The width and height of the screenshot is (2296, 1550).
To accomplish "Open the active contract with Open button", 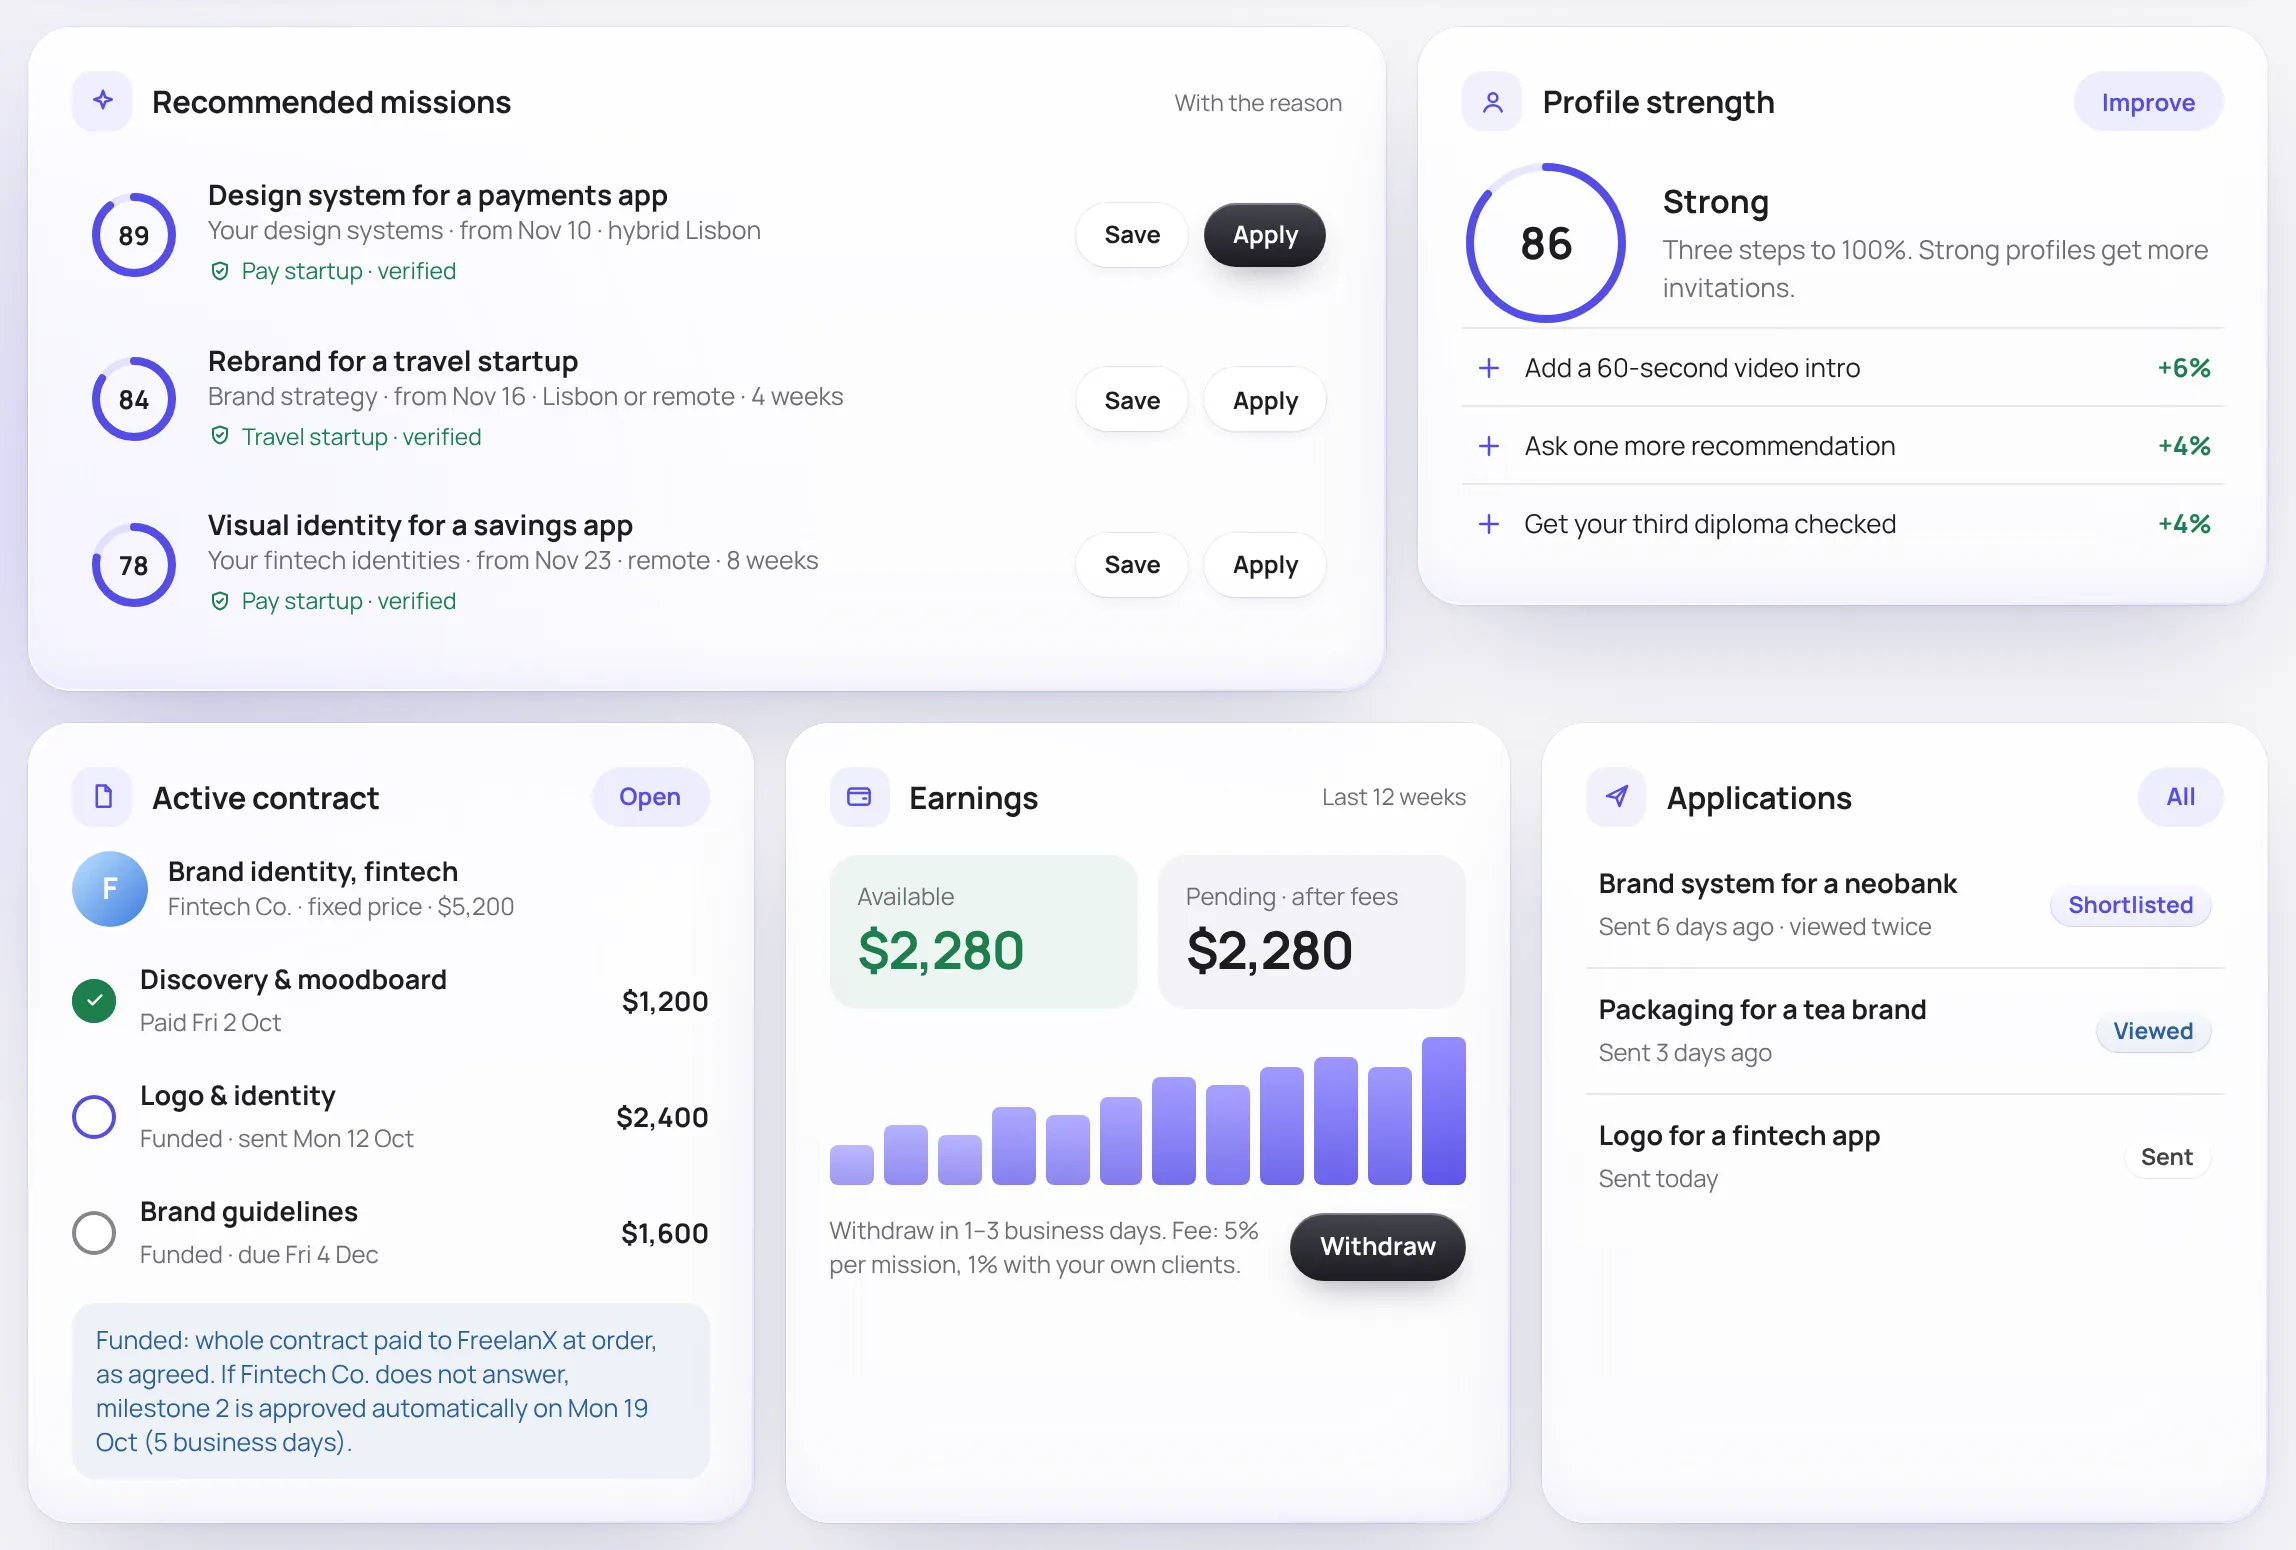I will click(x=650, y=797).
